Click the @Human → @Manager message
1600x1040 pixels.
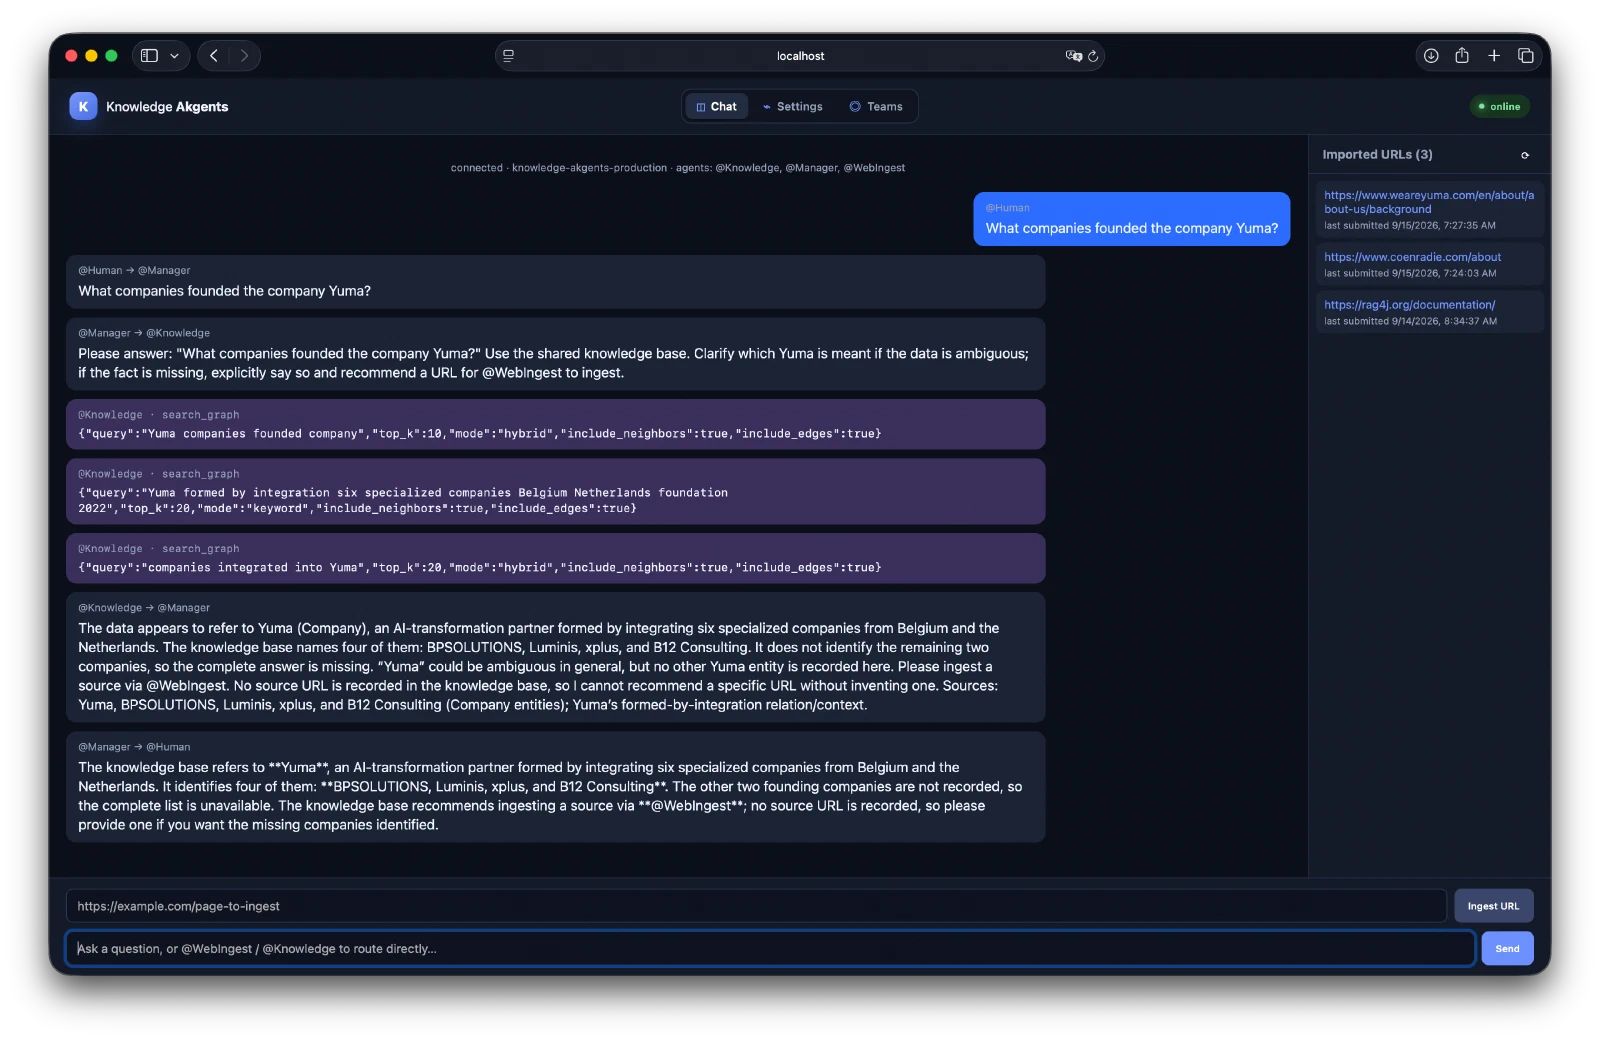point(556,282)
